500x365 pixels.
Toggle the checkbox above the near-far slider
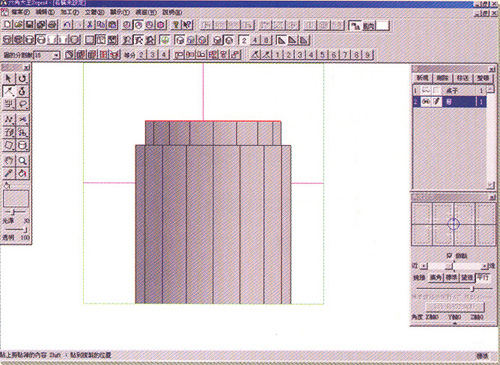click(x=449, y=256)
